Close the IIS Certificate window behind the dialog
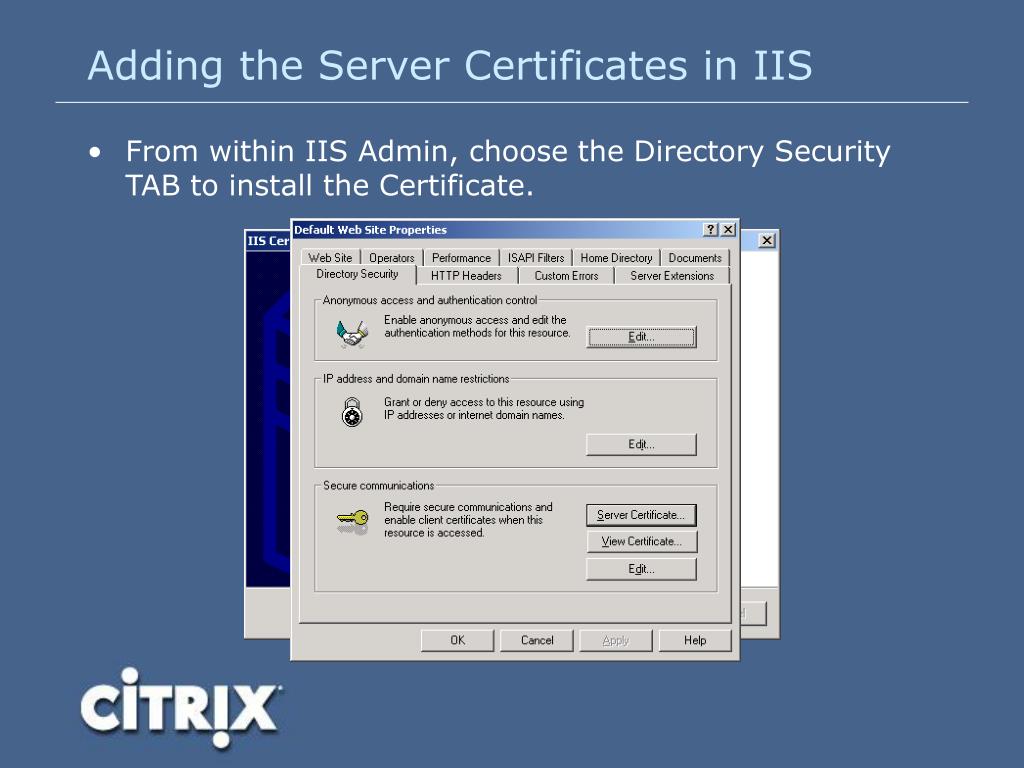1024x768 pixels. 767,240
